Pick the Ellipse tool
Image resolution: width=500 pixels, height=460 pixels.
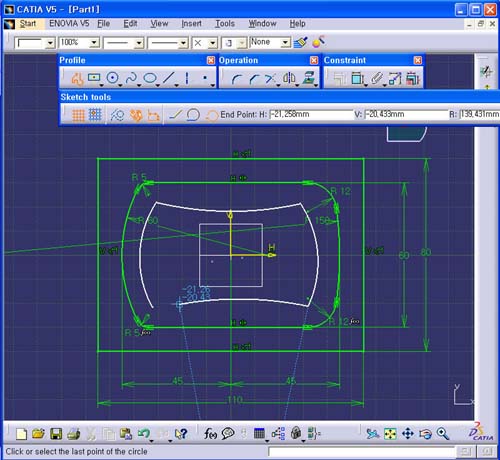(150, 78)
